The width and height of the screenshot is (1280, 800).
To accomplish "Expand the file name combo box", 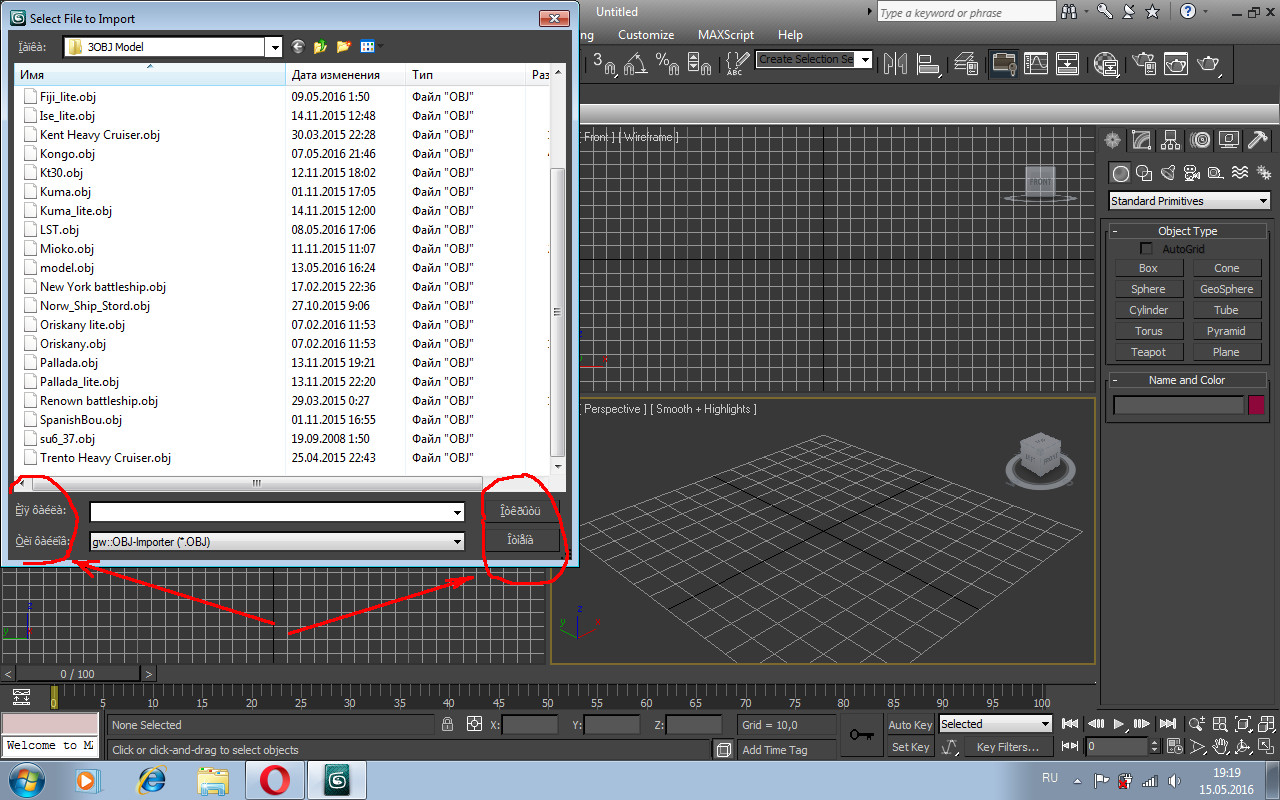I will tap(457, 512).
